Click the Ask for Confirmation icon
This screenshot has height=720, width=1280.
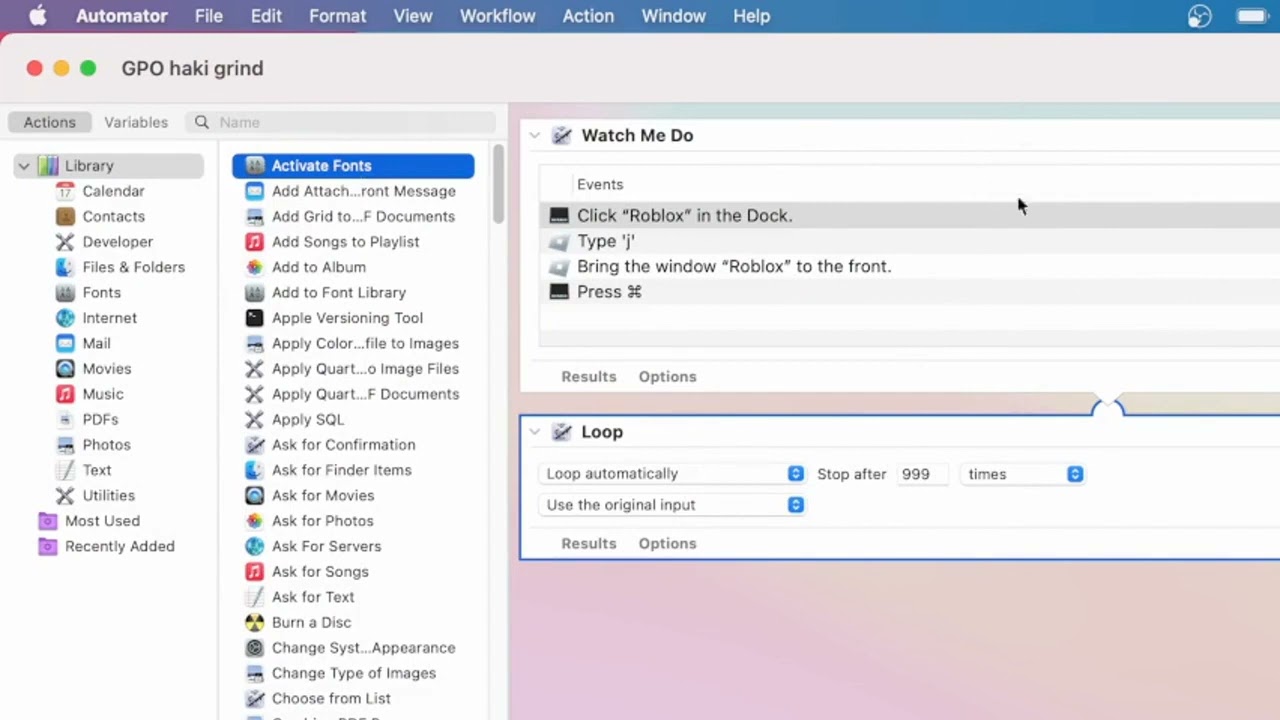coord(254,445)
